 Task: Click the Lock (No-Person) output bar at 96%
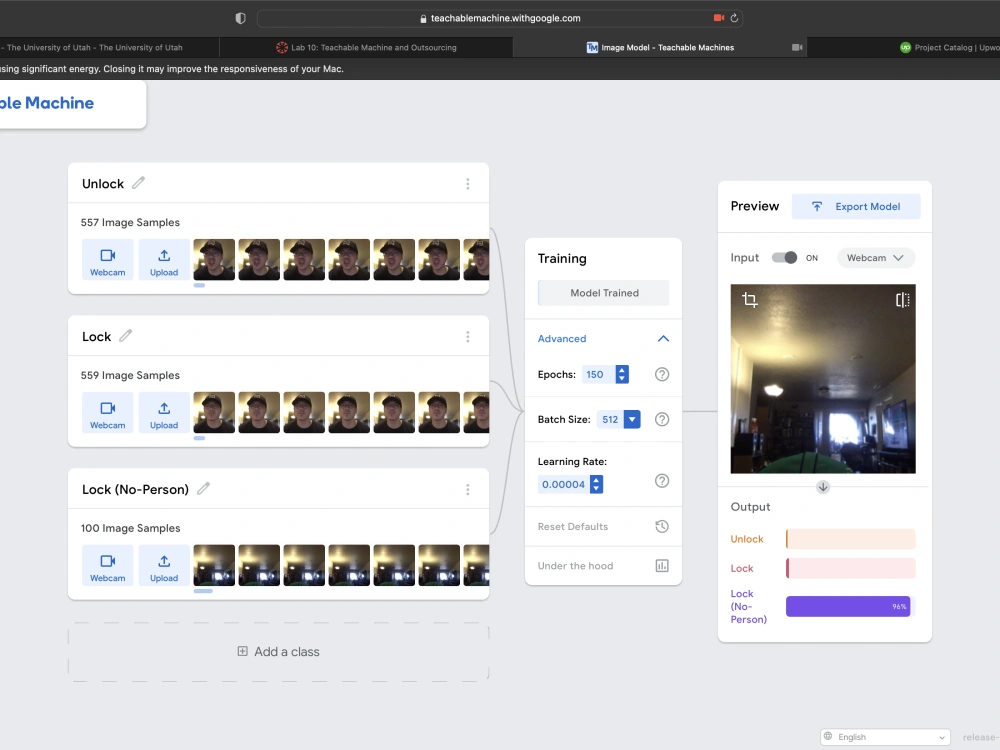tap(848, 607)
